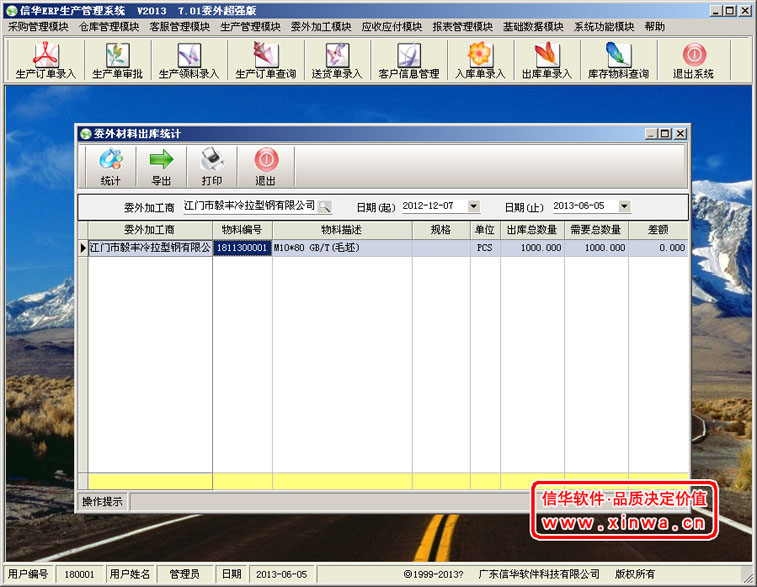The image size is (757, 587).
Task: Click 差额 column header
Action: (x=659, y=230)
